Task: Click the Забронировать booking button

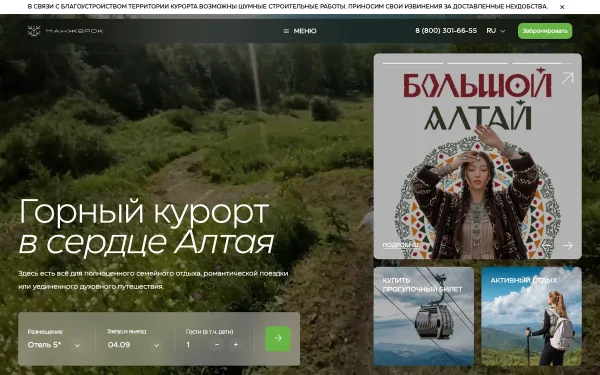Action: (x=545, y=31)
